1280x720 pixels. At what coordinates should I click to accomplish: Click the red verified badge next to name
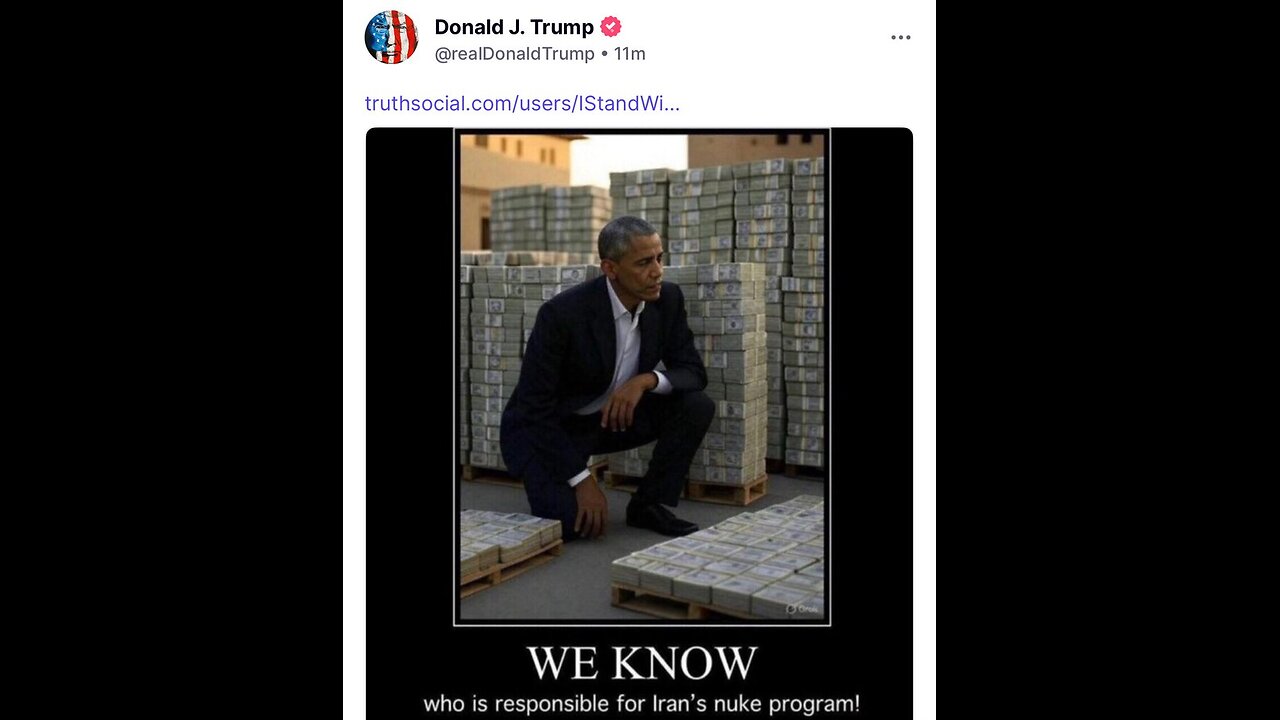tap(610, 27)
